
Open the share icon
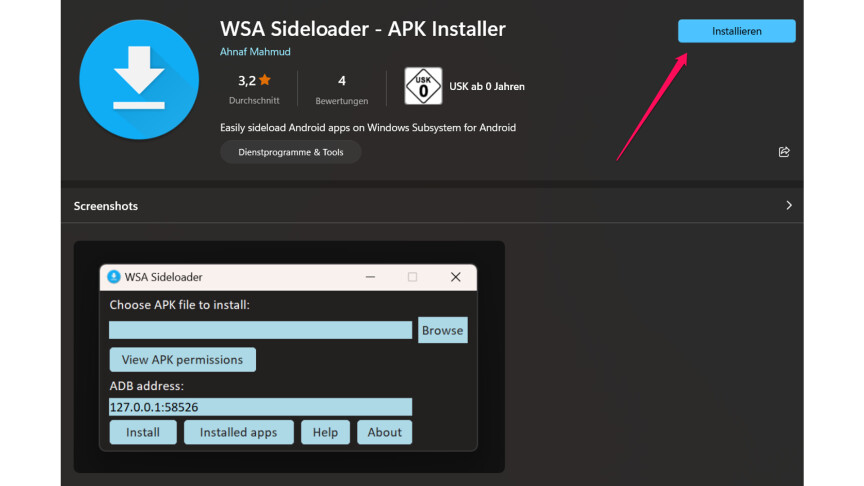783,152
